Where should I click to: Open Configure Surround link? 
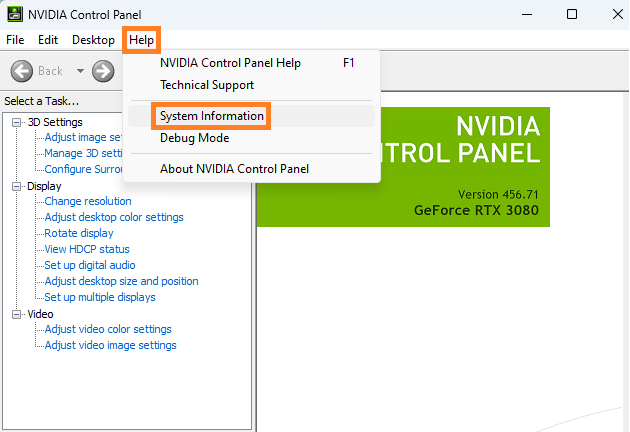[83, 170]
